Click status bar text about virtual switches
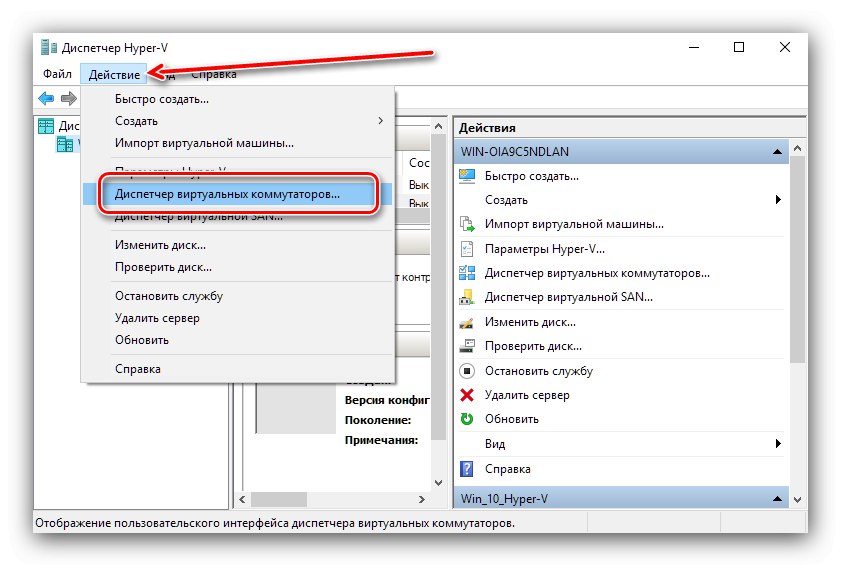The image size is (841, 566). coord(275,523)
